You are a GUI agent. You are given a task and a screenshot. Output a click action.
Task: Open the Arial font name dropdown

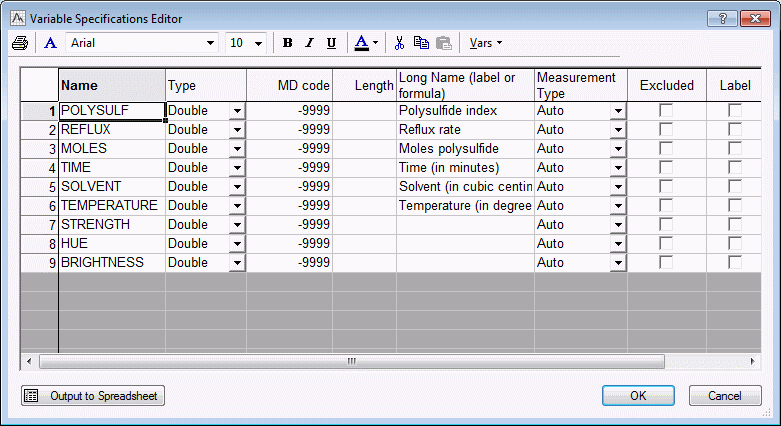click(x=210, y=43)
